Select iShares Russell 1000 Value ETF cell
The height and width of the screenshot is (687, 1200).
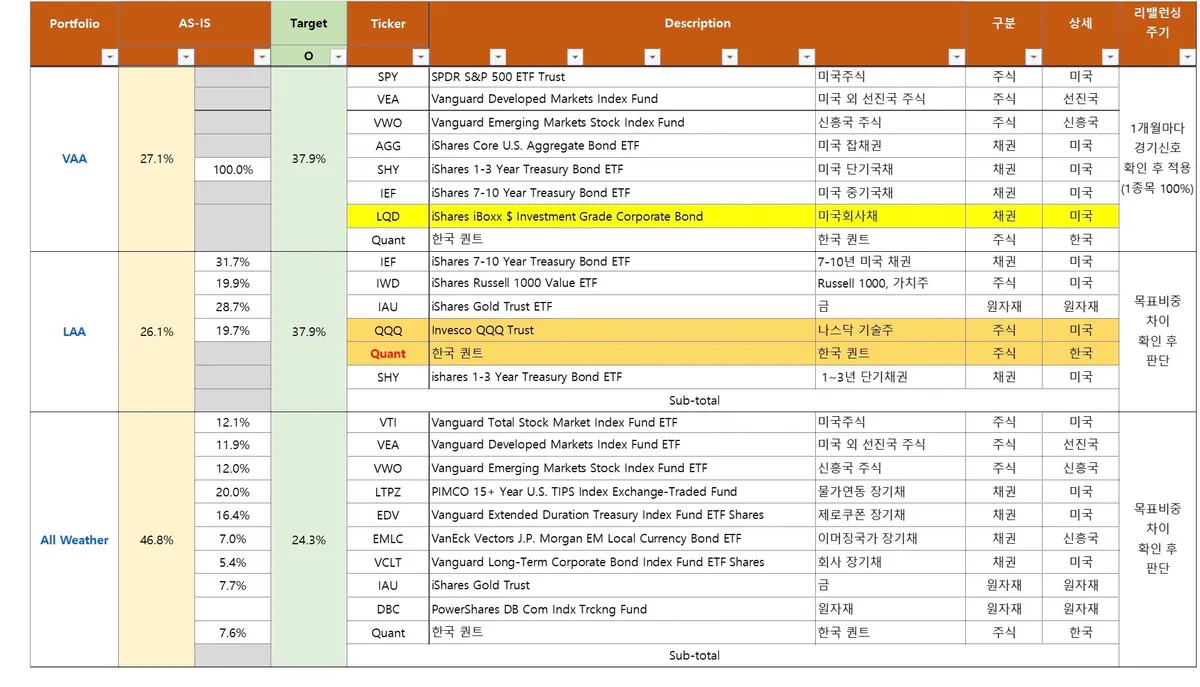(x=622, y=284)
